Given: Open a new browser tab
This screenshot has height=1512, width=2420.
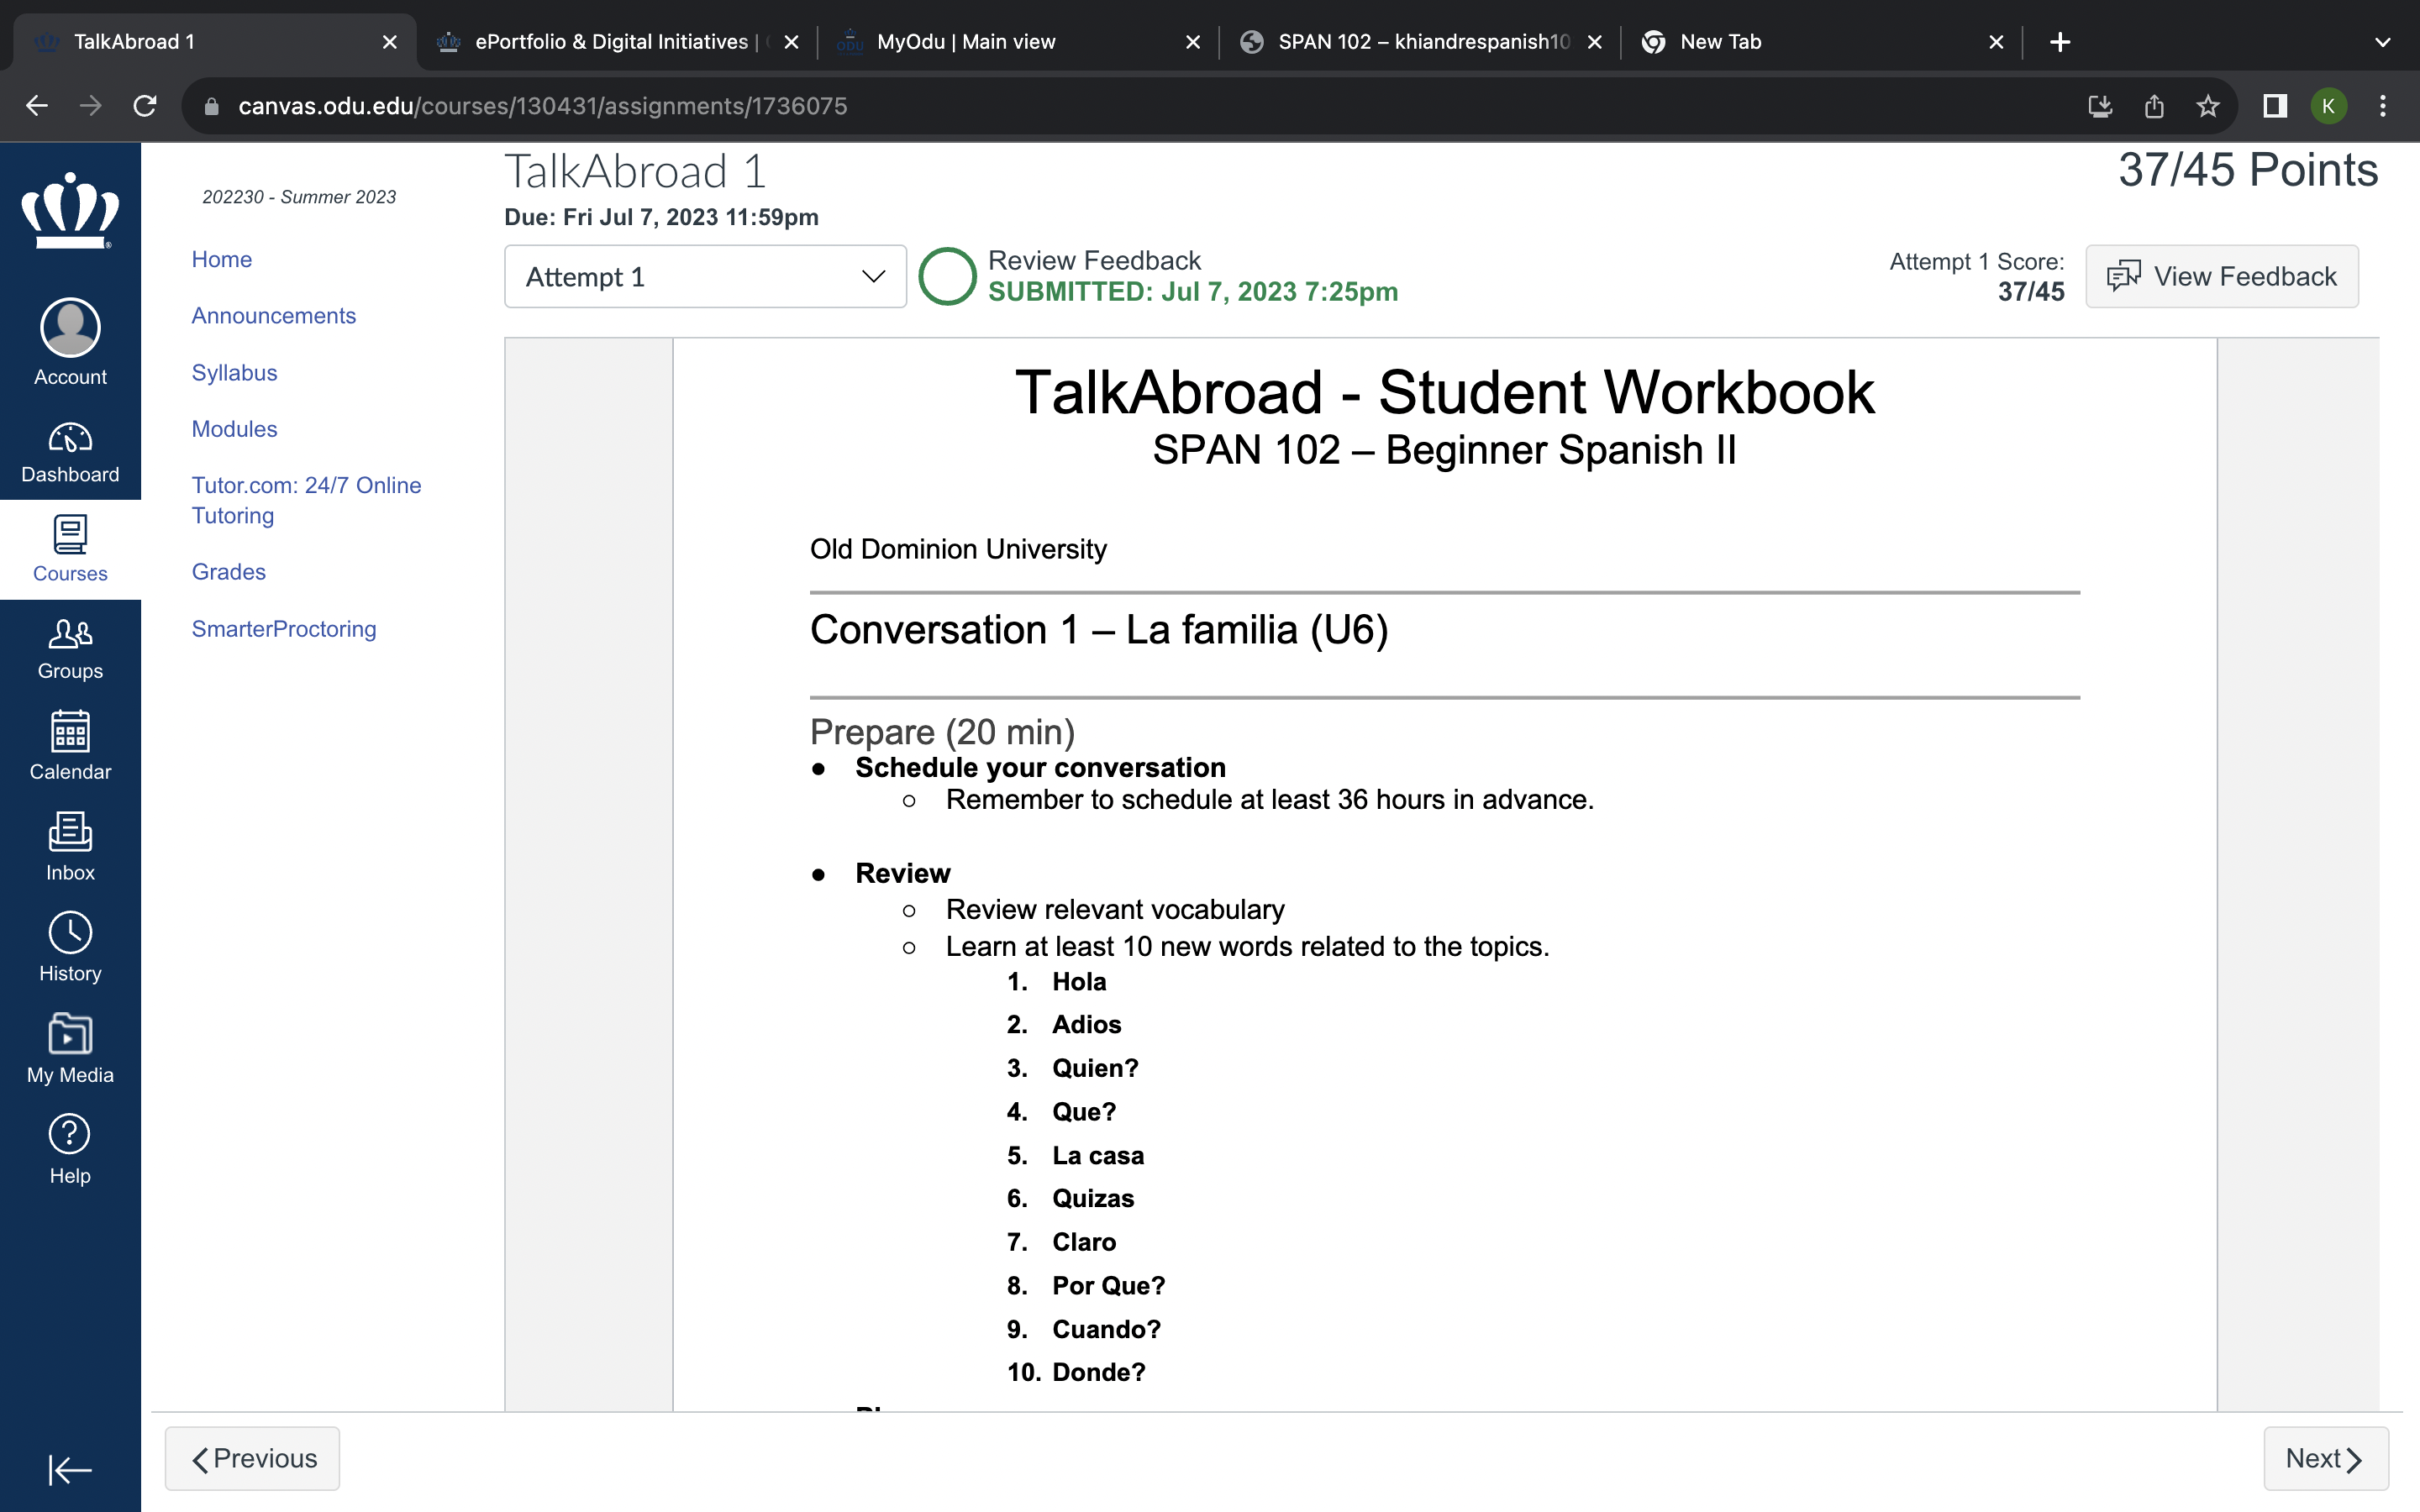Looking at the screenshot, I should coord(2060,42).
